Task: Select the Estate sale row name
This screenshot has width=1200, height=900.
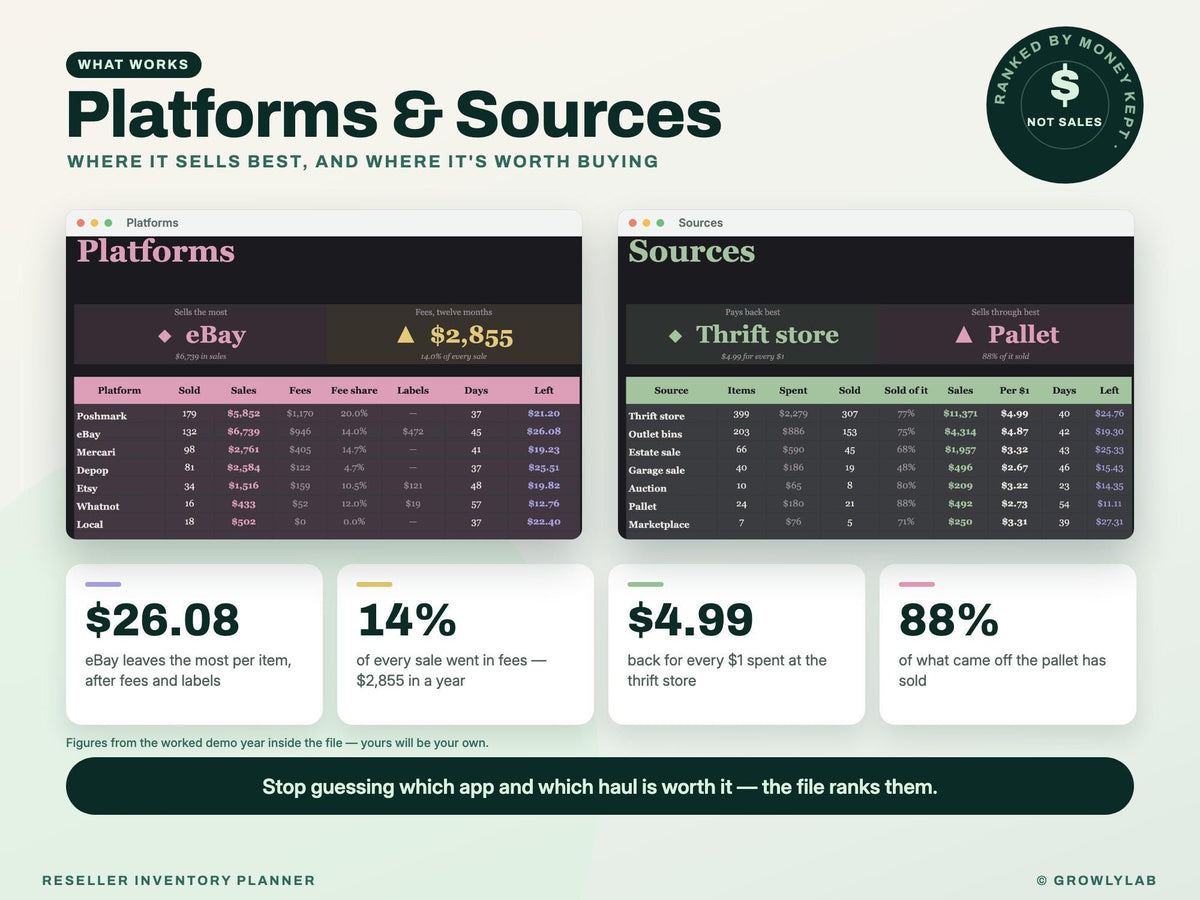Action: [654, 452]
